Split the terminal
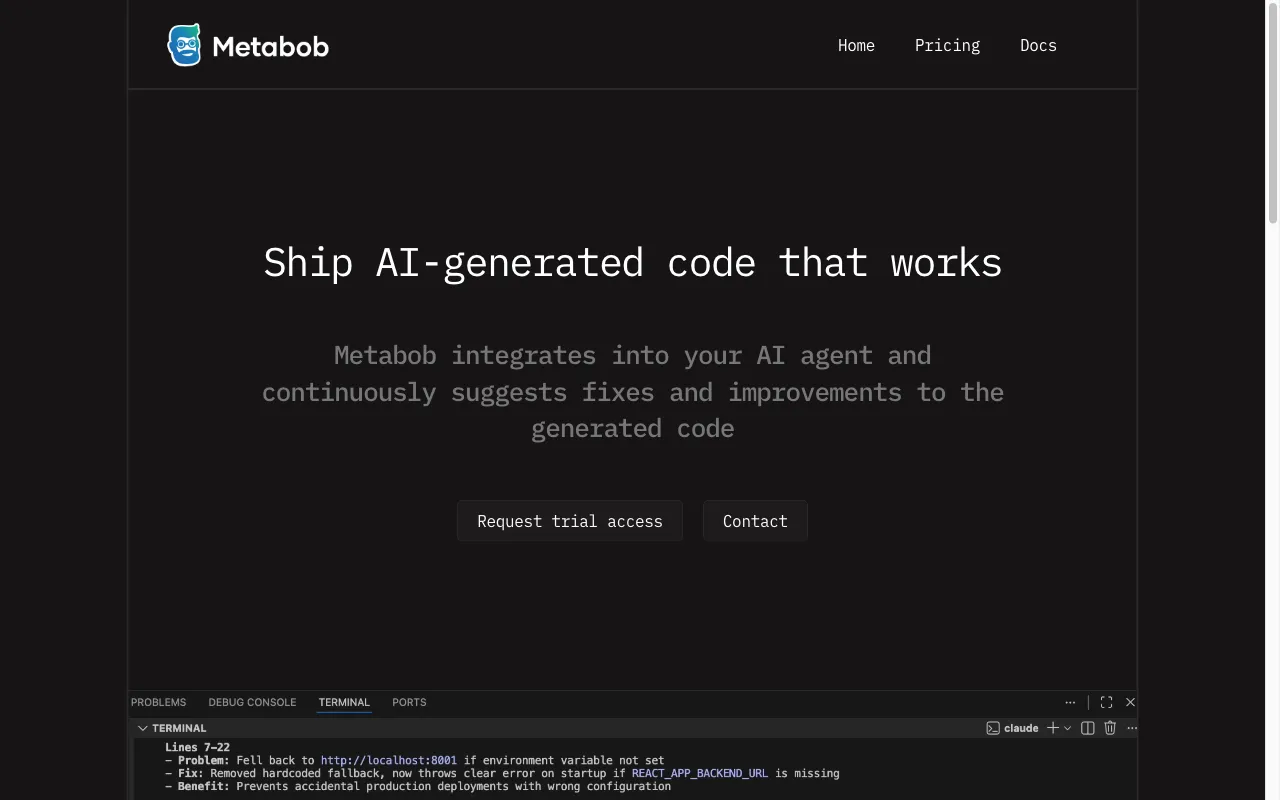This screenshot has width=1280, height=800. tap(1088, 728)
